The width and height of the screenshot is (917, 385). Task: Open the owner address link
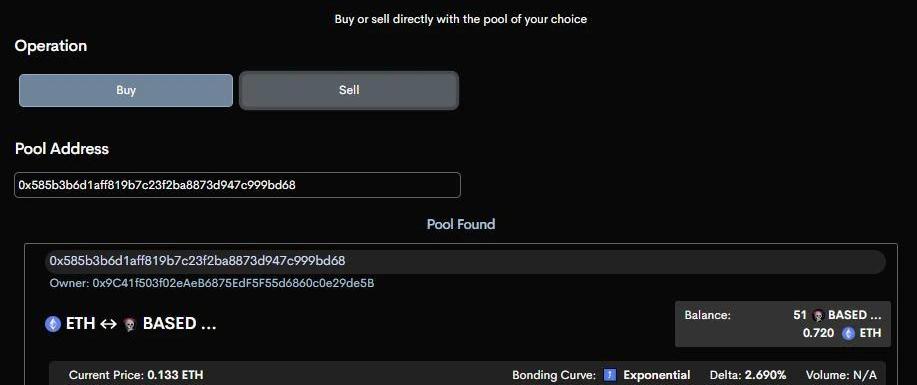212,283
